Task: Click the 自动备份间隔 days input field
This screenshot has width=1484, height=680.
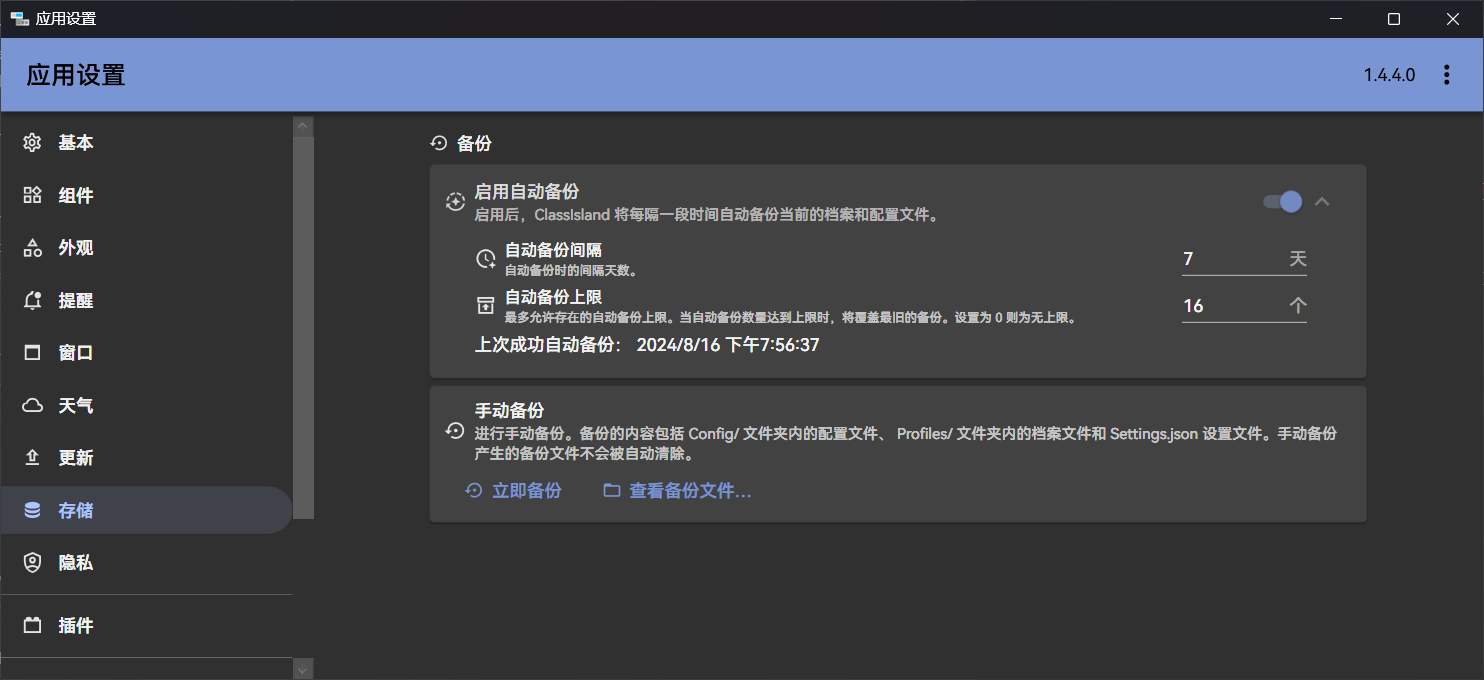Action: point(1230,259)
